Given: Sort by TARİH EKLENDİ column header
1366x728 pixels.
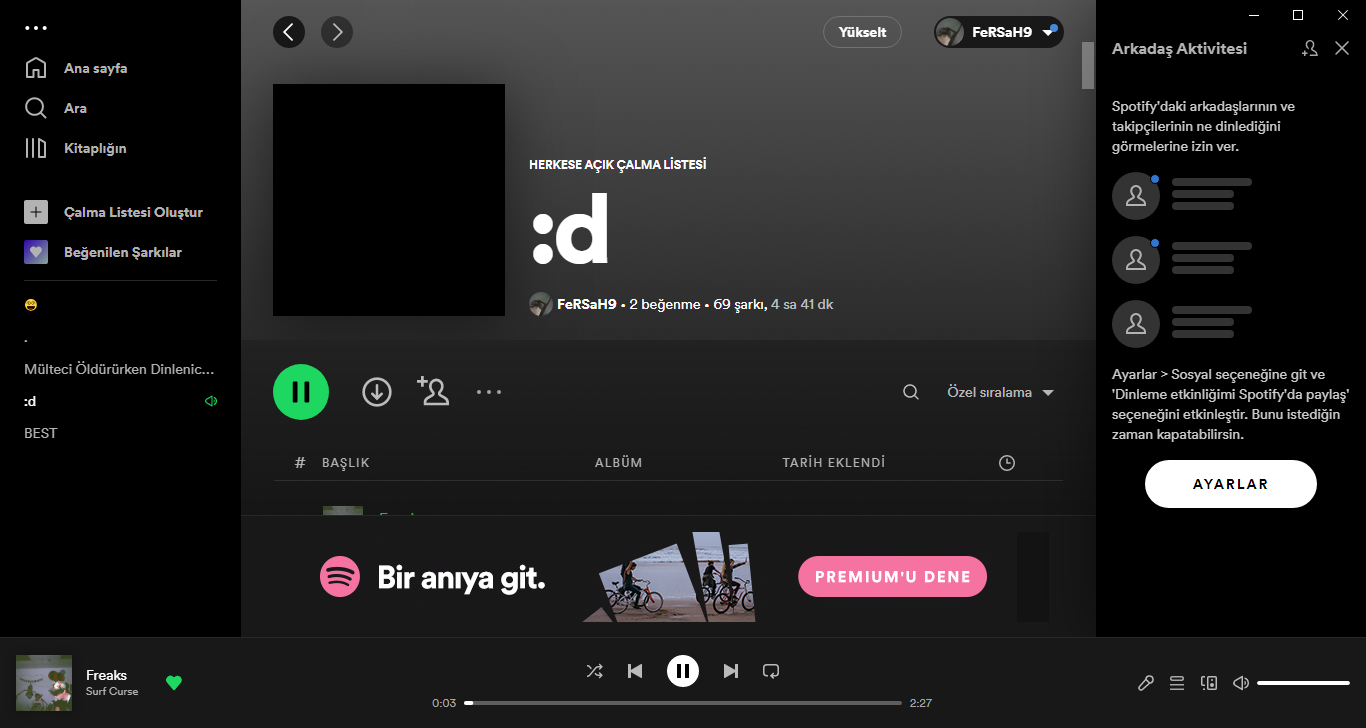Looking at the screenshot, I should [x=834, y=463].
